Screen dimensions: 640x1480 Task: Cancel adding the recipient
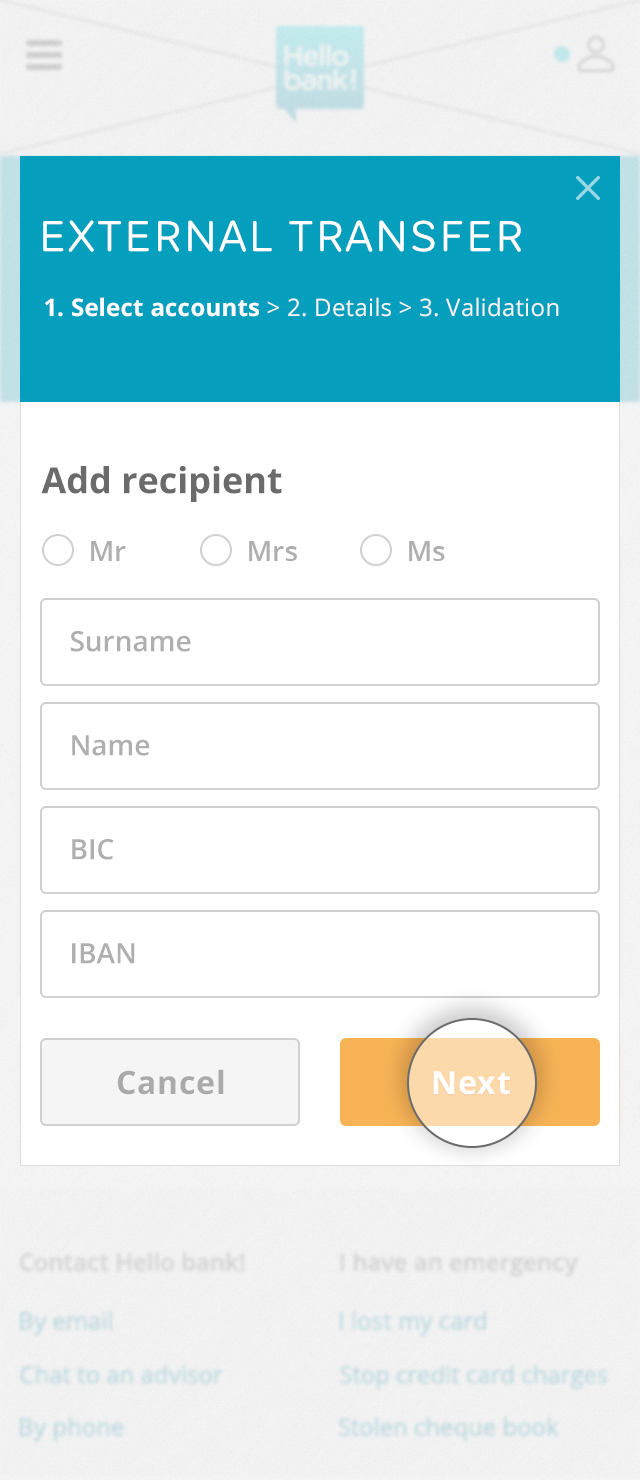coord(170,1082)
